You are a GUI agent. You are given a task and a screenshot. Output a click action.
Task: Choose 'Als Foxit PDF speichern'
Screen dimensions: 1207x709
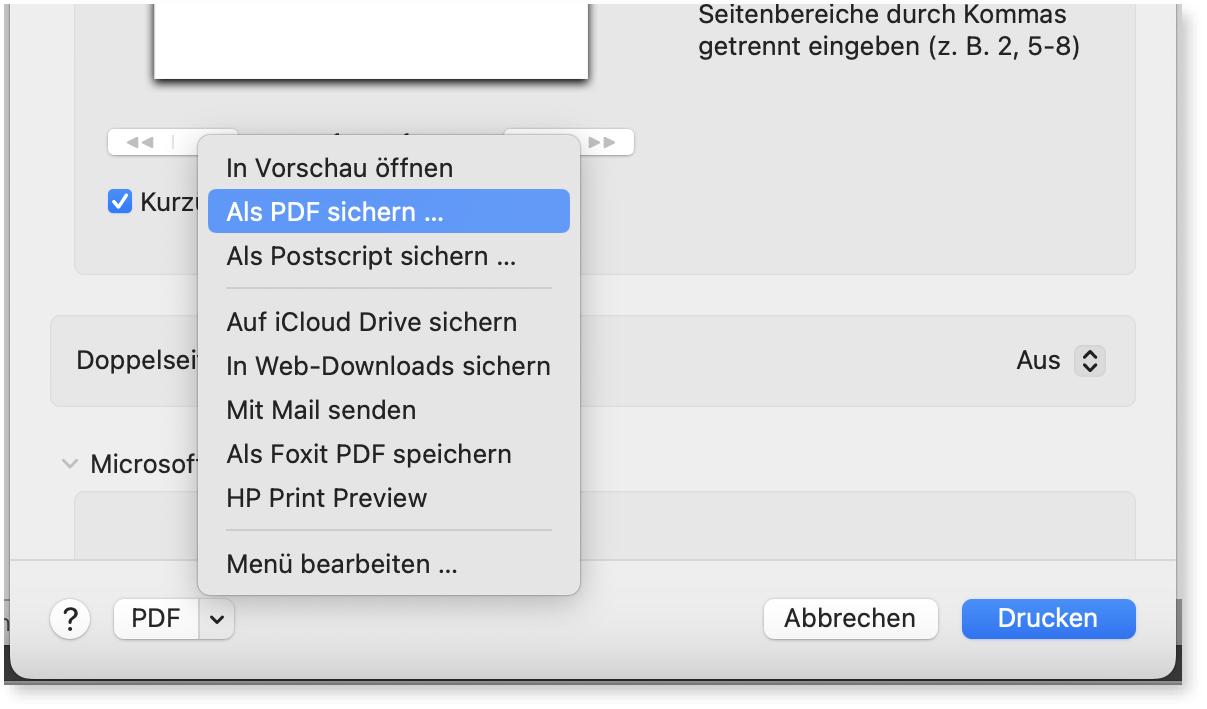pyautogui.click(x=369, y=454)
